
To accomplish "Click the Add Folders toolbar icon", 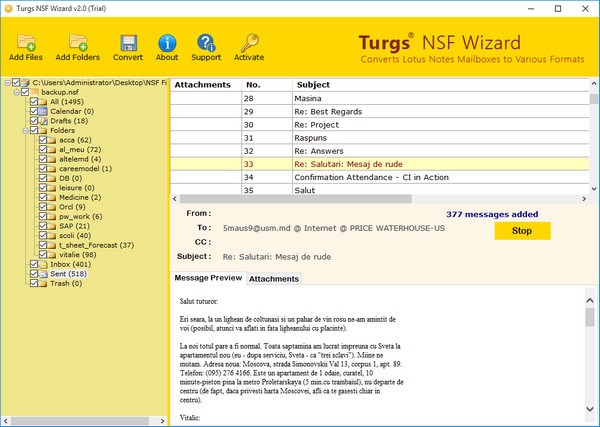I will pyautogui.click(x=77, y=43).
